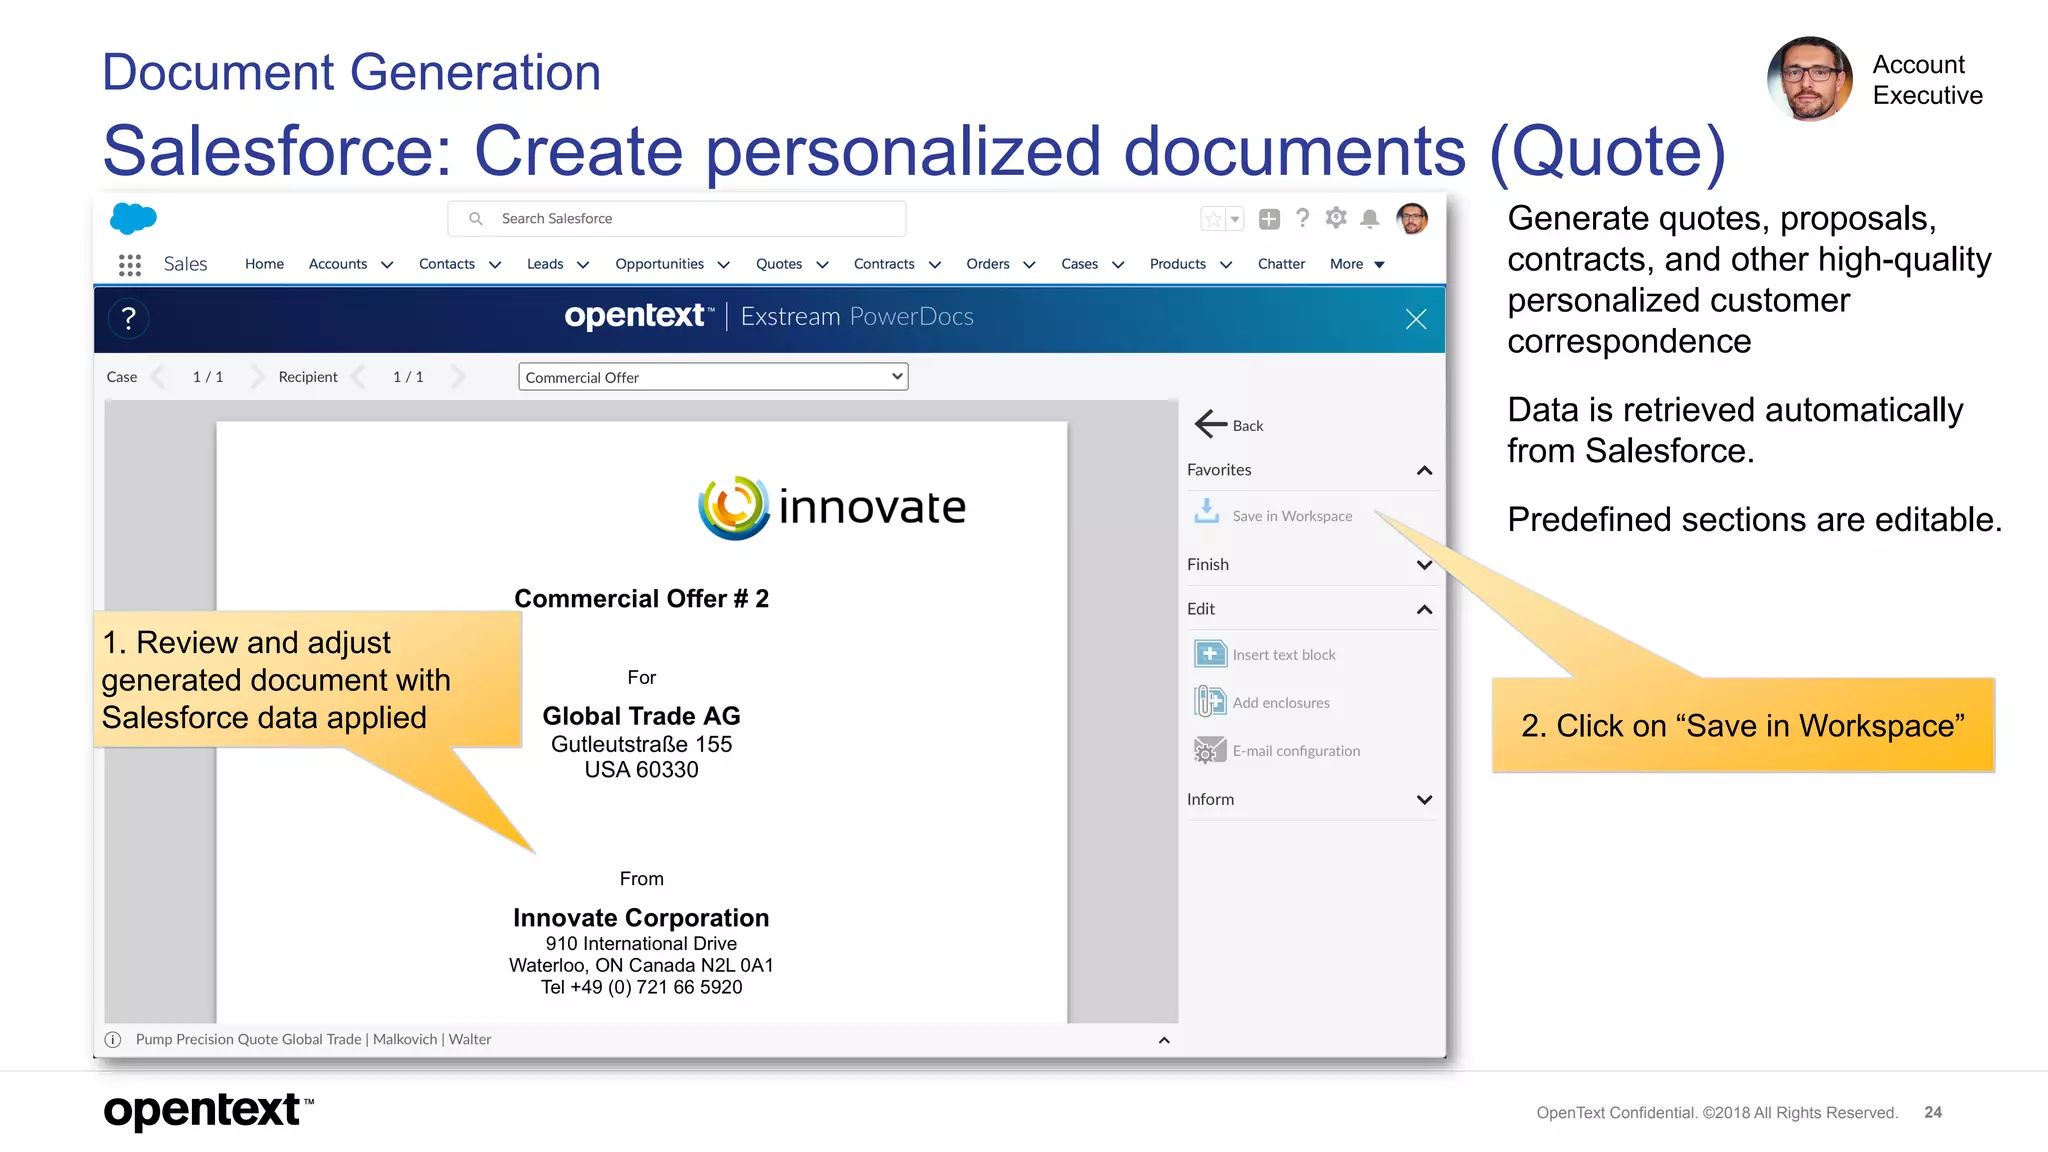The image size is (2048, 1152).
Task: Click the Back label
Action: click(x=1248, y=426)
